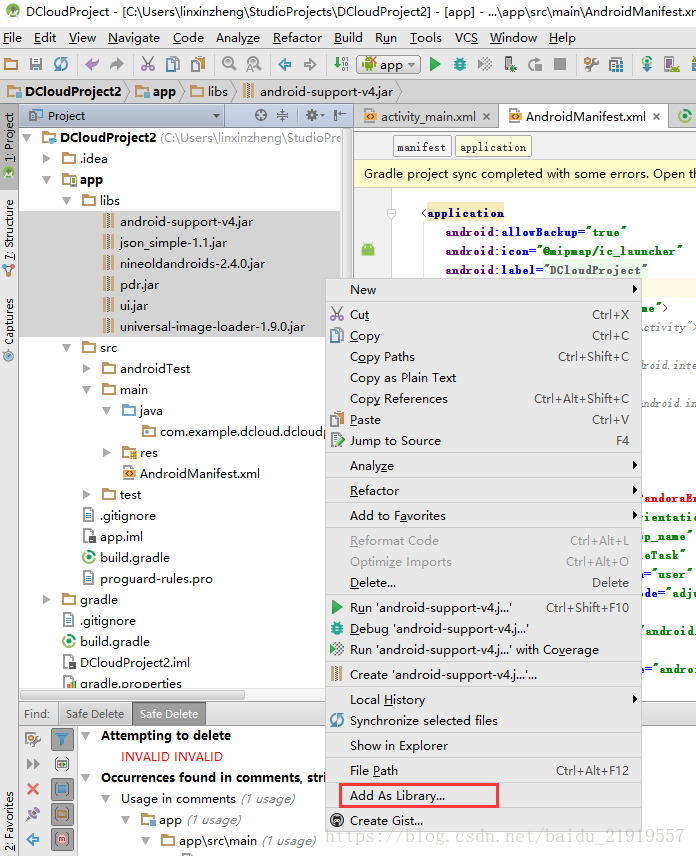Image resolution: width=696 pixels, height=856 pixels.
Task: Click Run with Coverage toolbar icon
Action: (485, 64)
